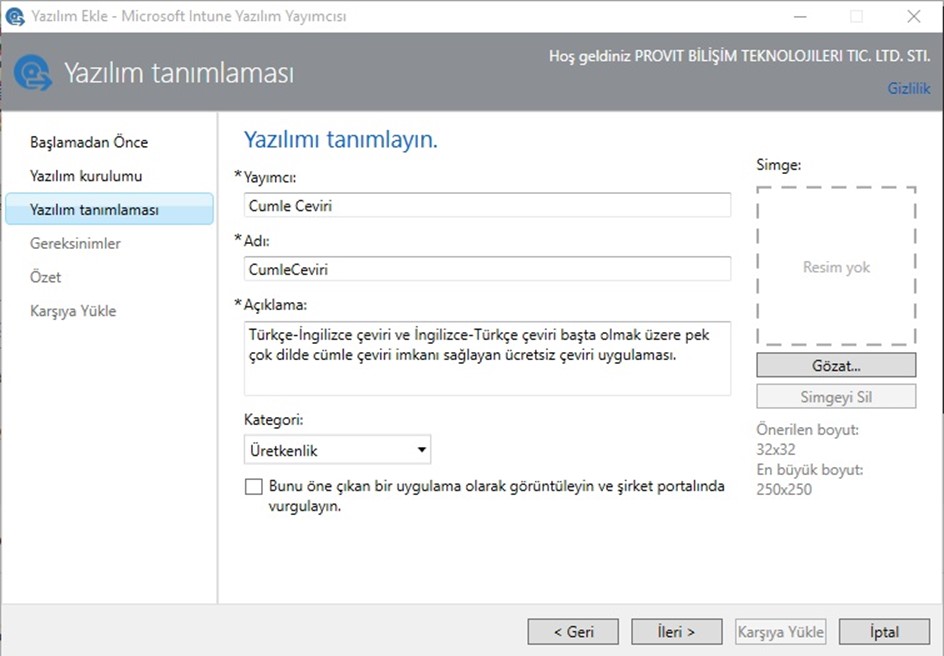Viewport: 944px width, 656px height.
Task: Open the Gizlilik privacy link
Action: [908, 88]
